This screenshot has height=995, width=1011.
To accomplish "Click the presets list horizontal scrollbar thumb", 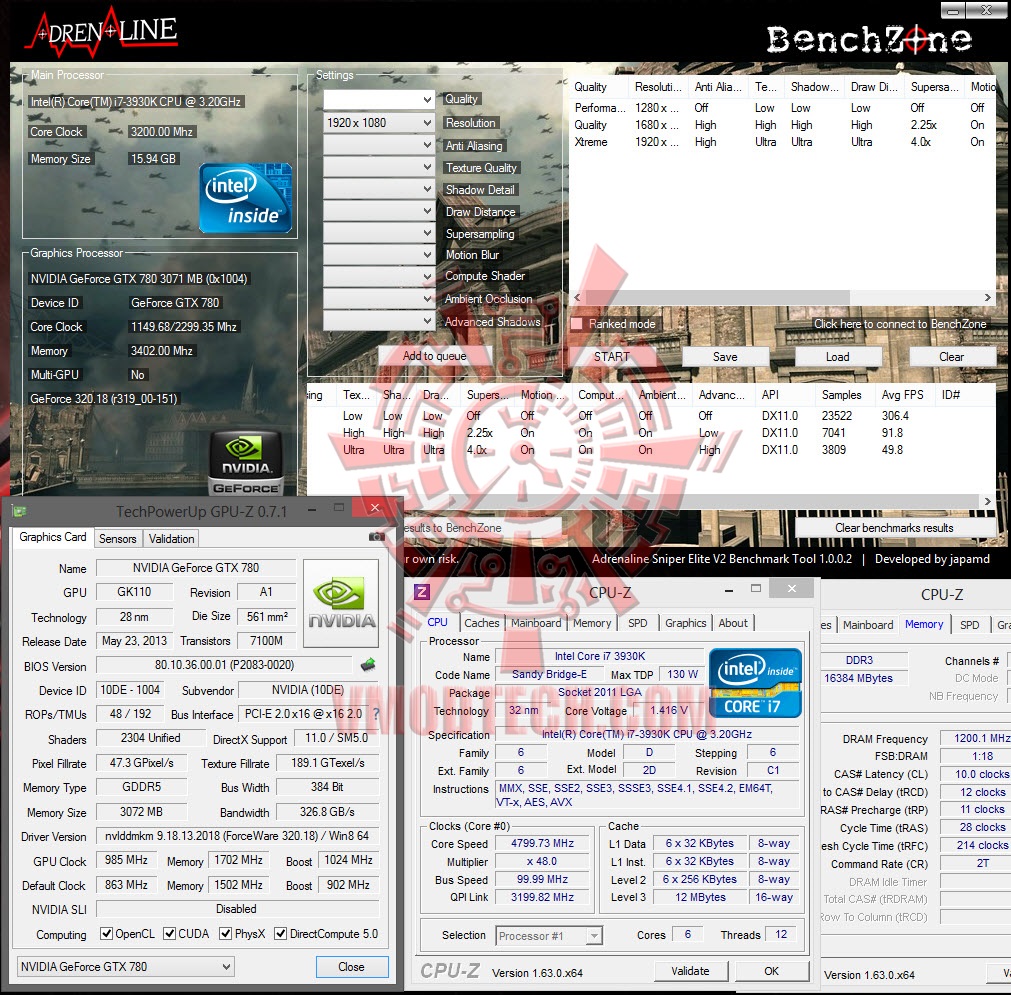I will [x=716, y=297].
